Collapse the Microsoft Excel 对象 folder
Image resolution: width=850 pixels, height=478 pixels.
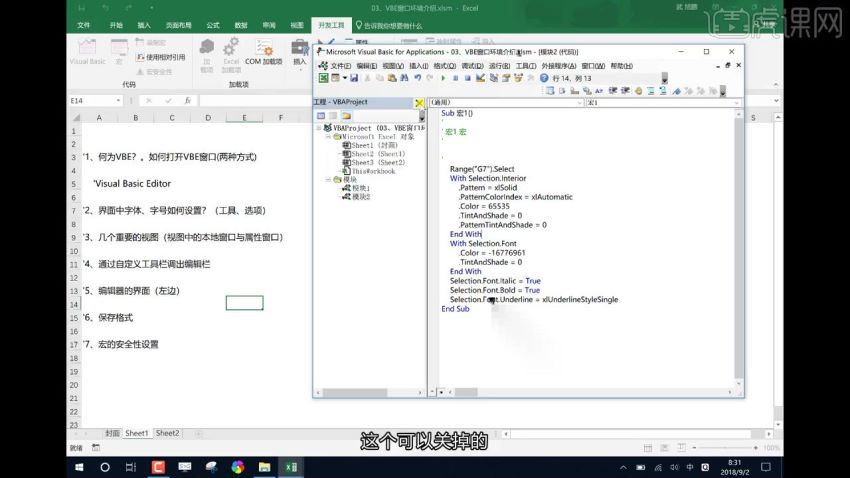(x=328, y=137)
